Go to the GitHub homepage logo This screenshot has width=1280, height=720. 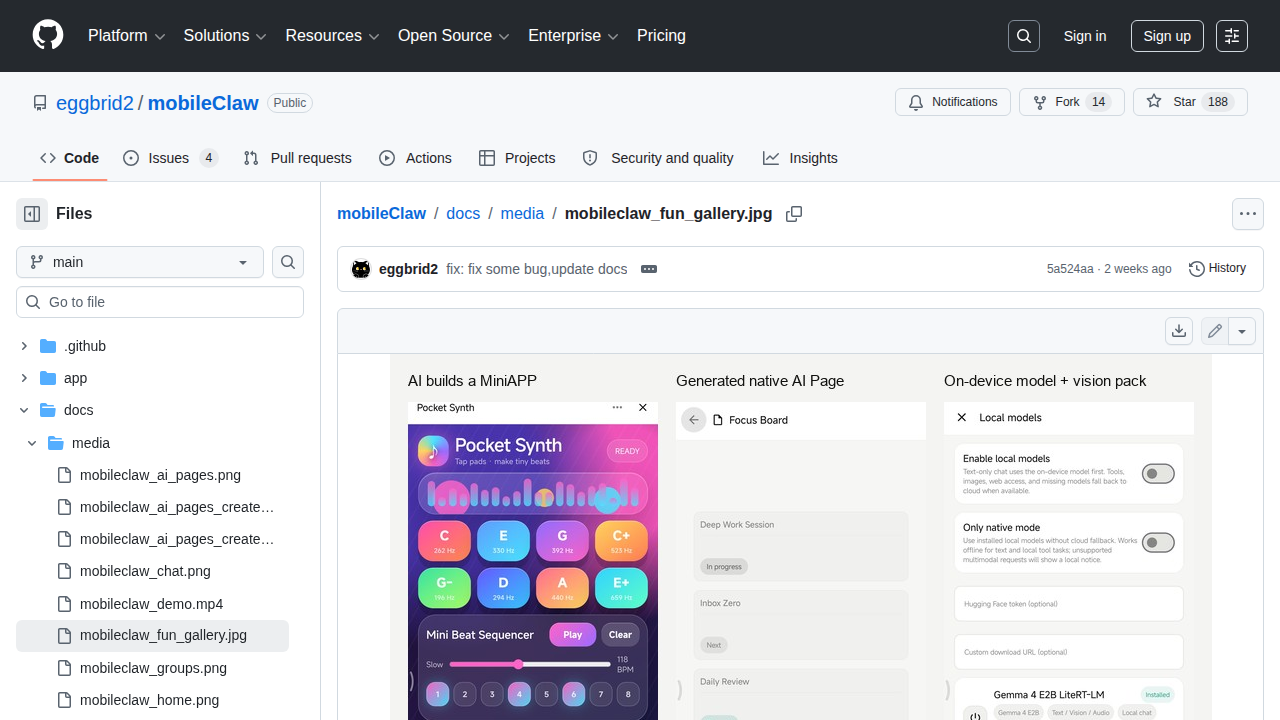48,36
